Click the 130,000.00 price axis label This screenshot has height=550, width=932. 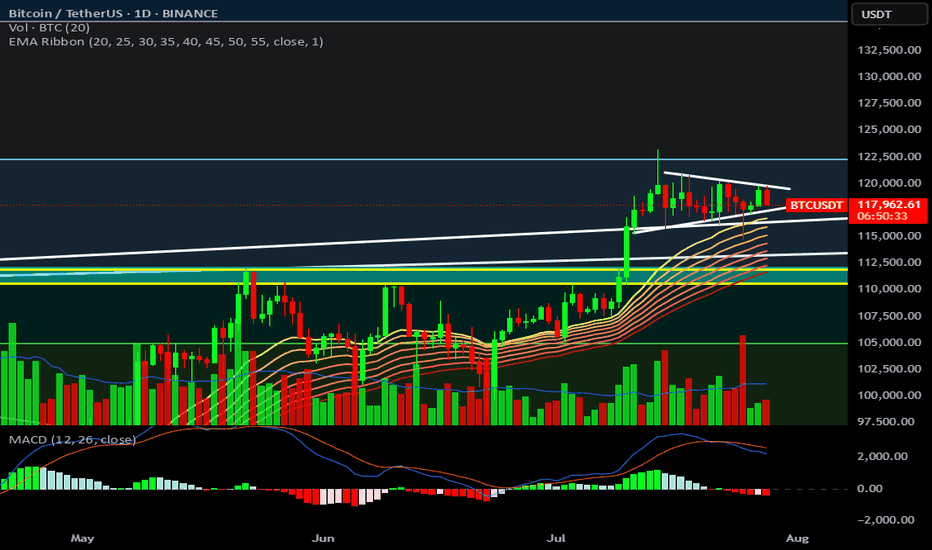(889, 76)
